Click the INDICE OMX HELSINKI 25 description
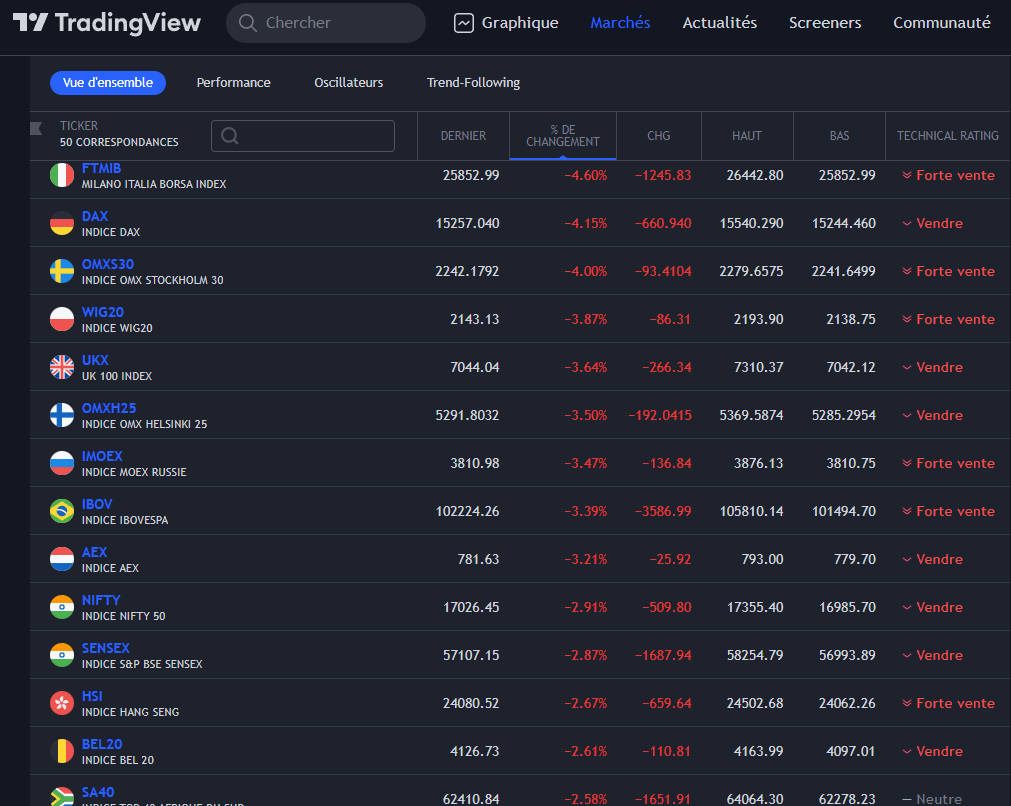 pyautogui.click(x=144, y=424)
